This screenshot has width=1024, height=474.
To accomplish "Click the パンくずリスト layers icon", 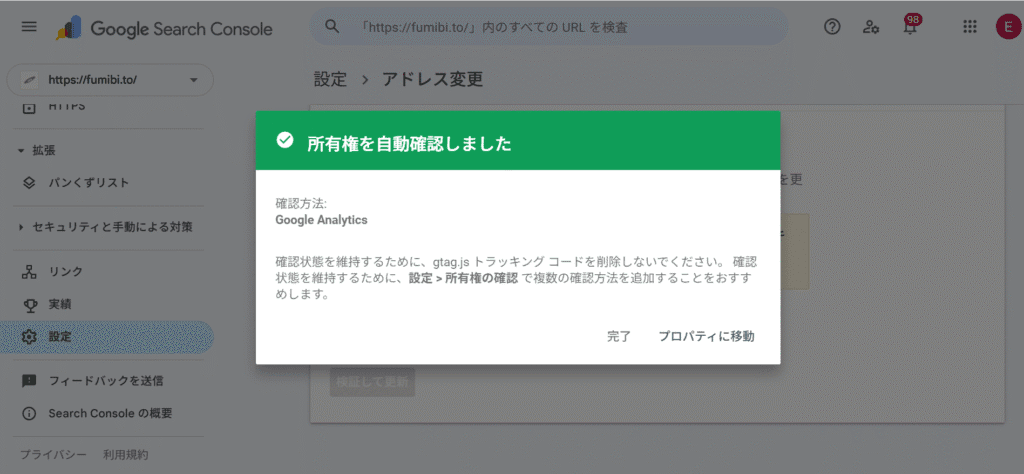I will (29, 183).
